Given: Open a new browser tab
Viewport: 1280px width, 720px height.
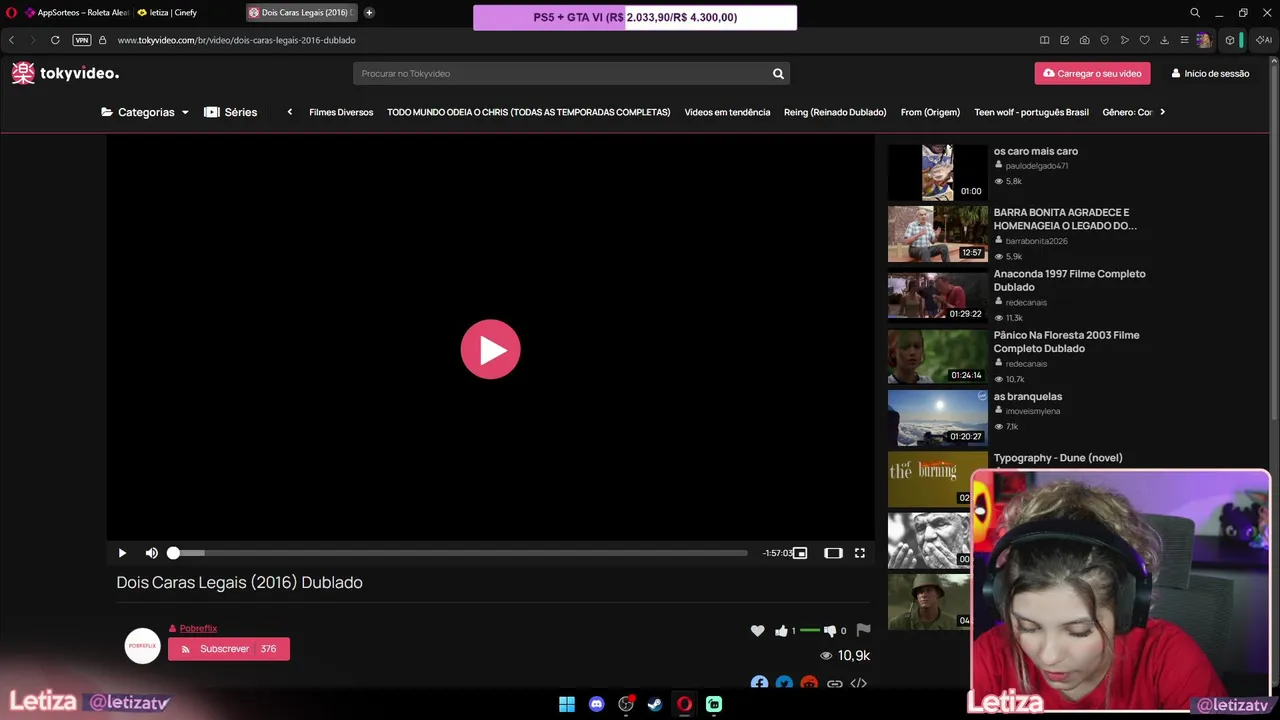Looking at the screenshot, I should point(369,13).
